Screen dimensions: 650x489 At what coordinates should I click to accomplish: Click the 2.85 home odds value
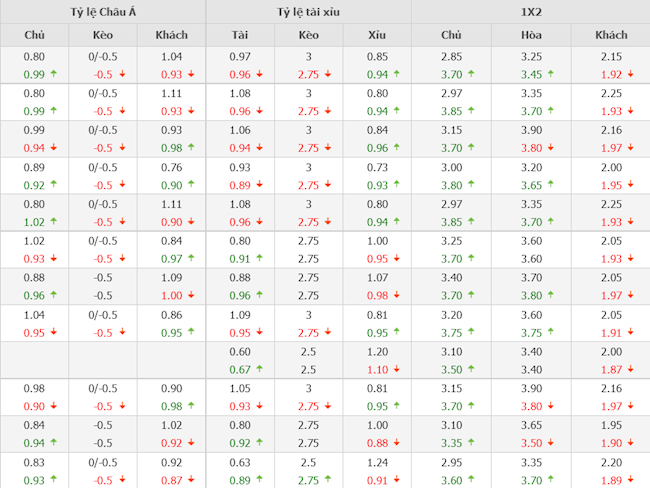451,58
